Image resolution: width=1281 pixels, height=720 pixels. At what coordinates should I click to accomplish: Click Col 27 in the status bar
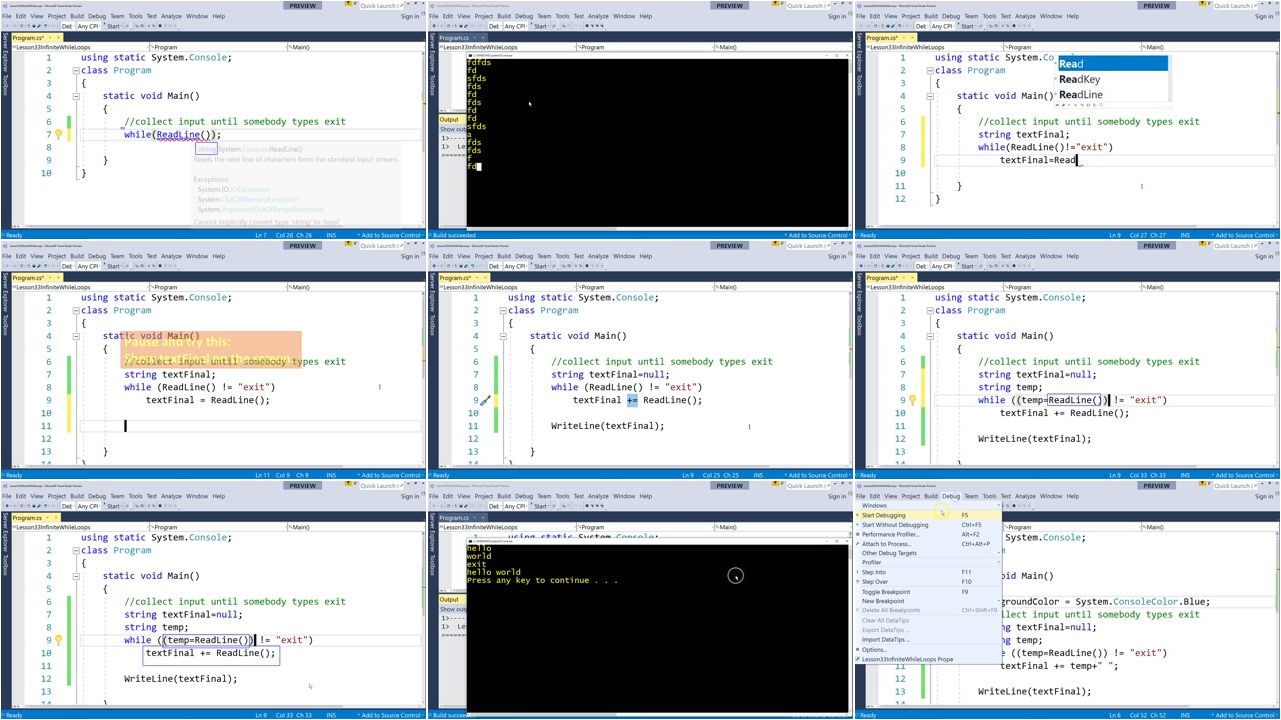click(x=1139, y=235)
